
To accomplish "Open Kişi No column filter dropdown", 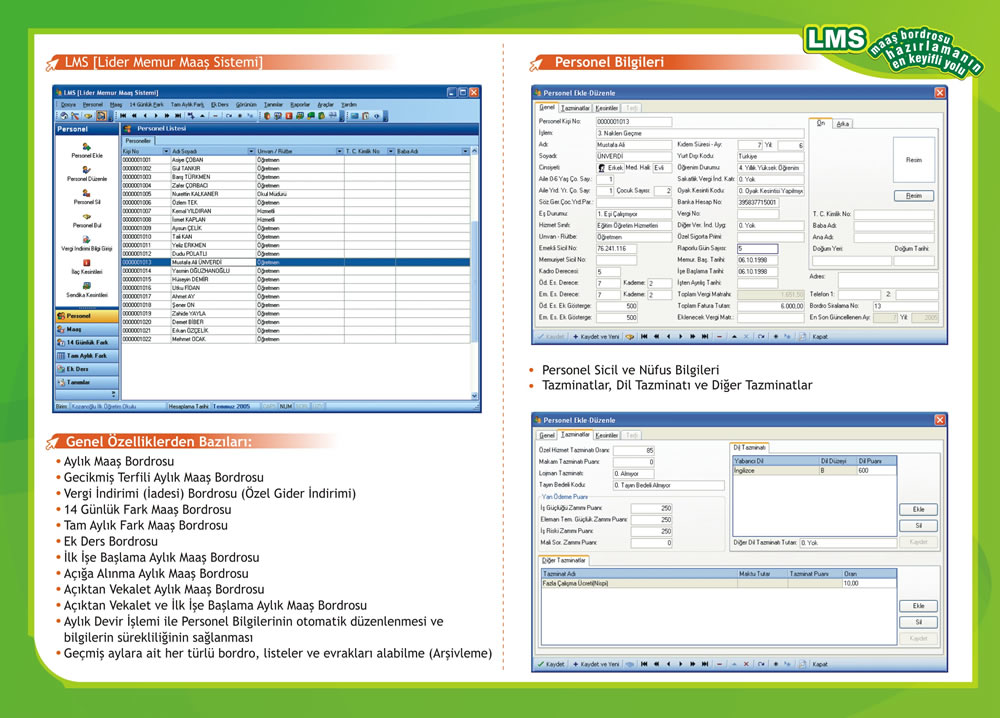I will 166,151.
